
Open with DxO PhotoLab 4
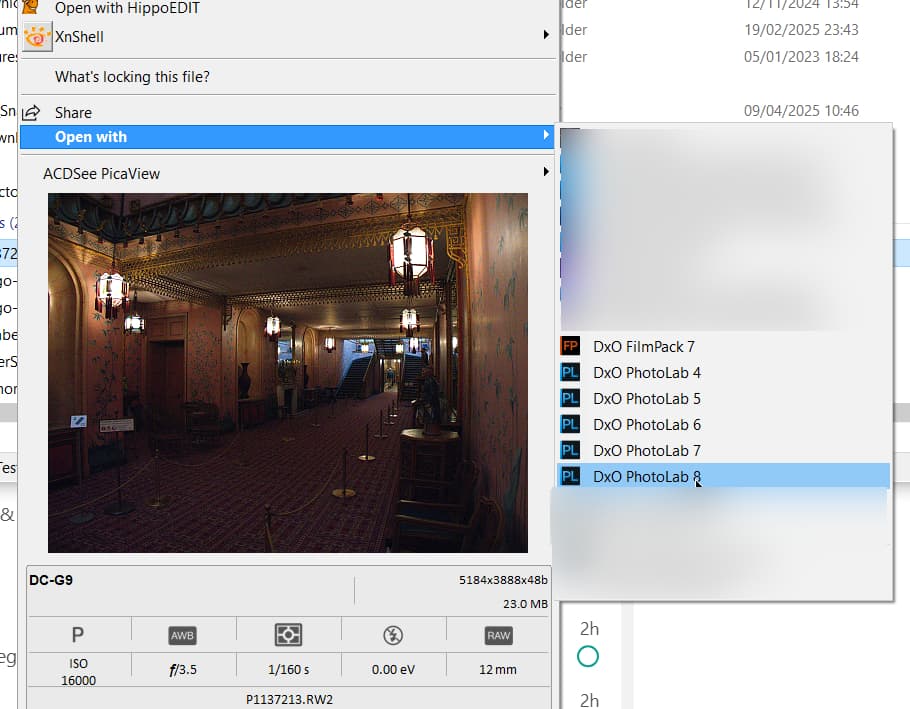pyautogui.click(x=723, y=372)
